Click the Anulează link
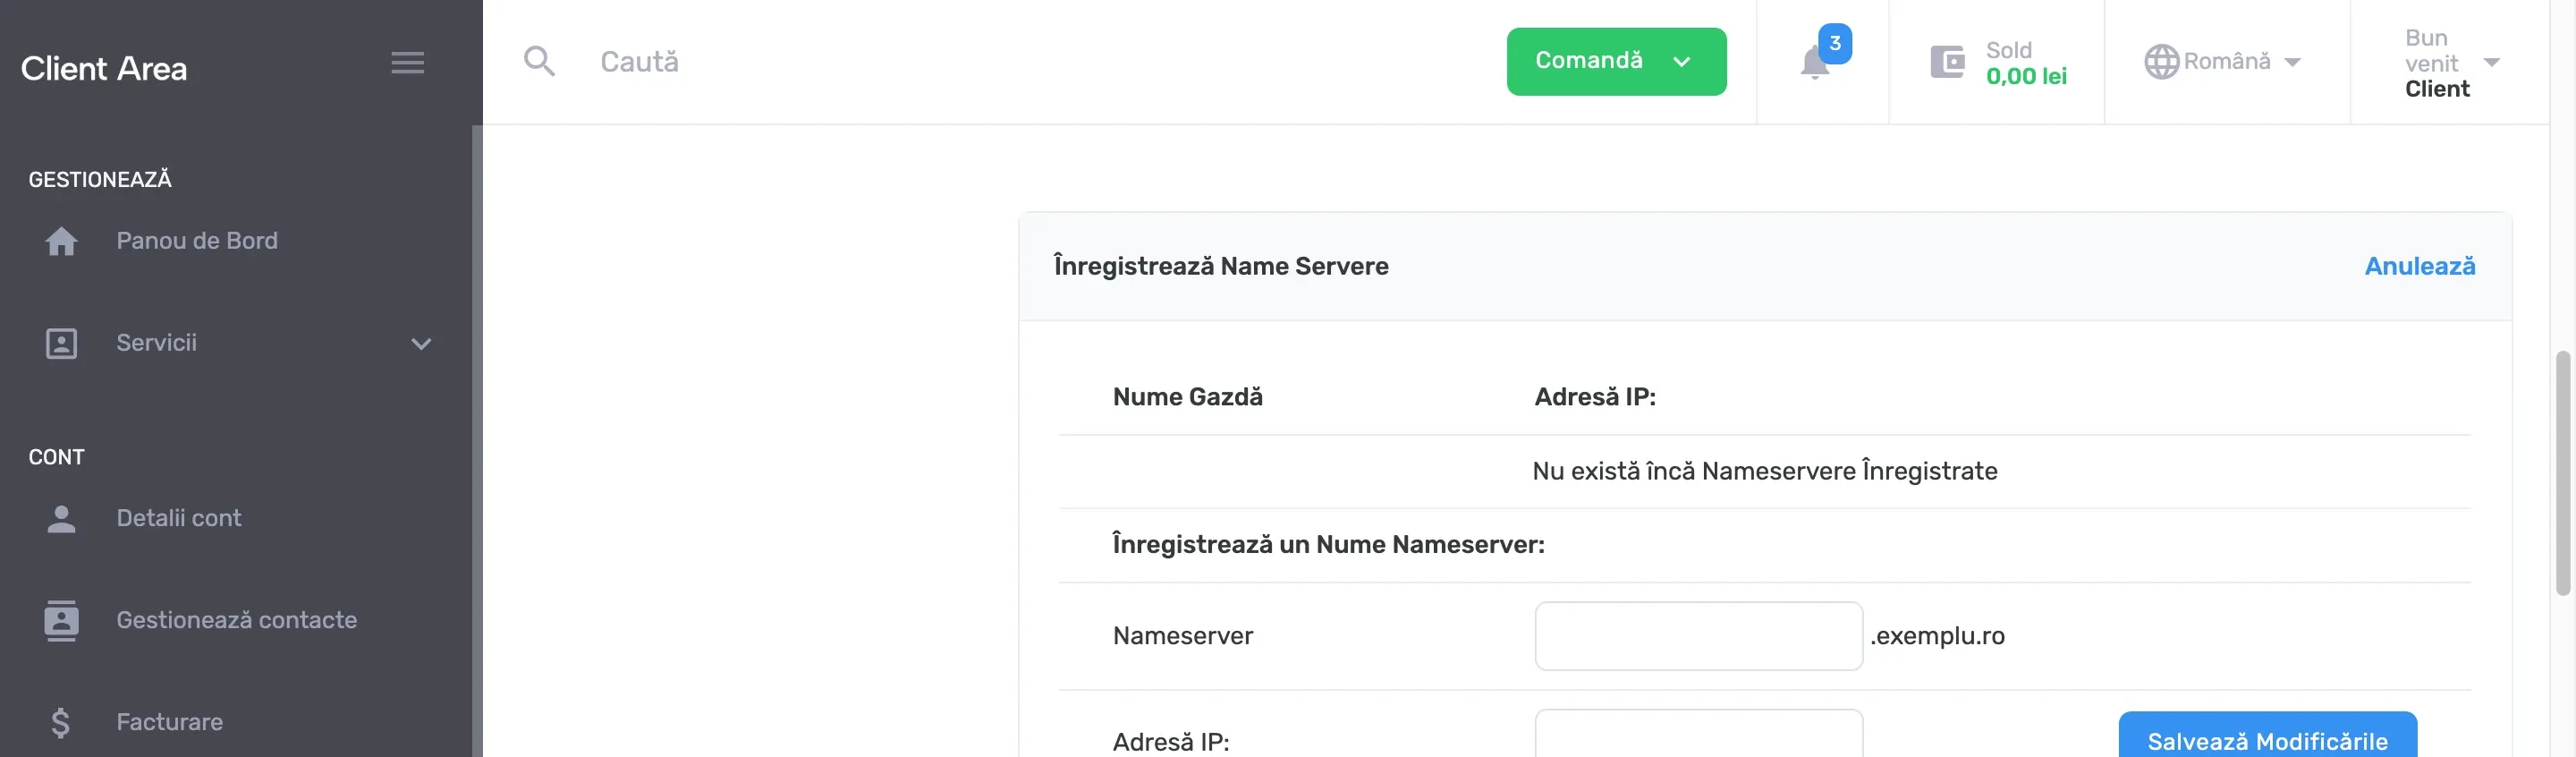Image resolution: width=2576 pixels, height=757 pixels. [x=2419, y=266]
